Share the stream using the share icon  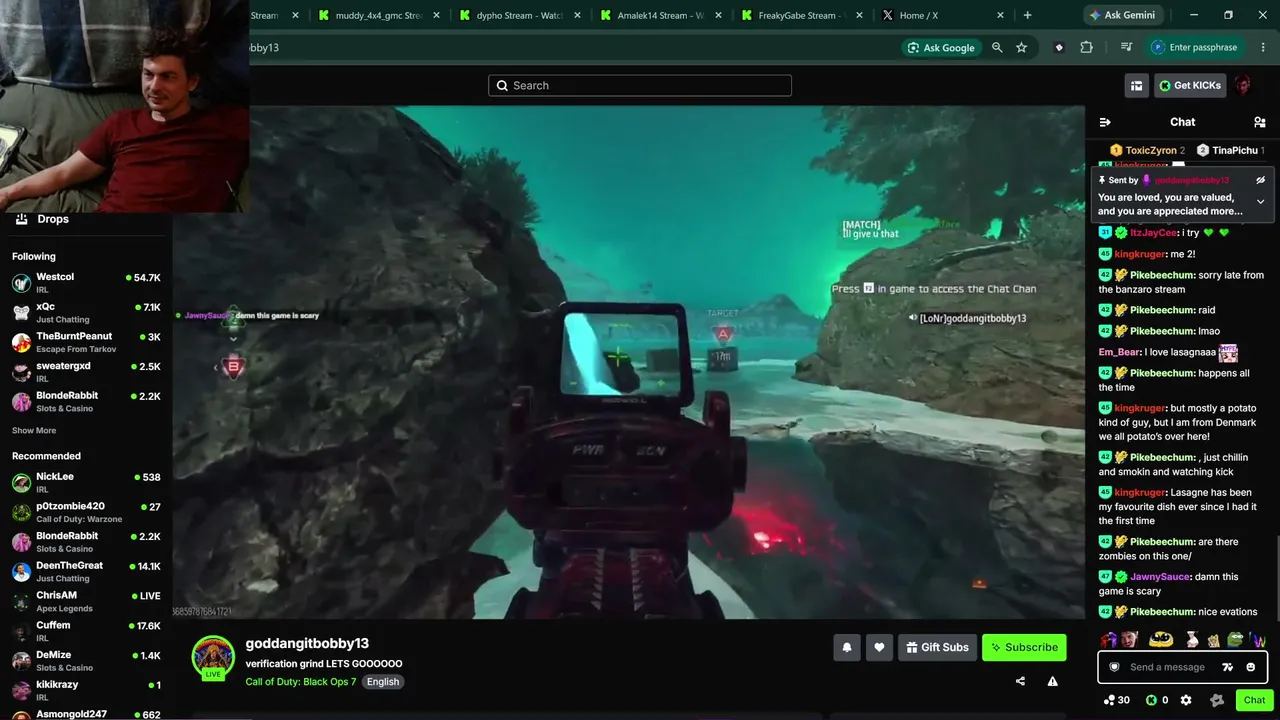click(x=1020, y=681)
